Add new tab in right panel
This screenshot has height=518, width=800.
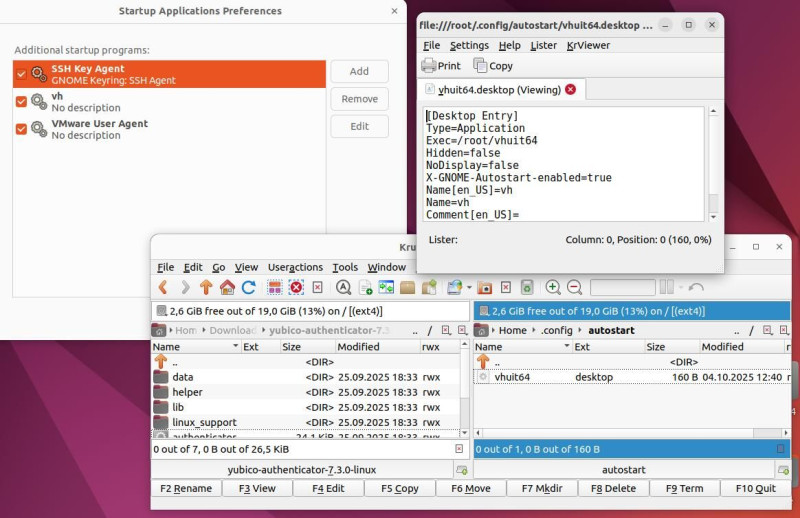(784, 470)
